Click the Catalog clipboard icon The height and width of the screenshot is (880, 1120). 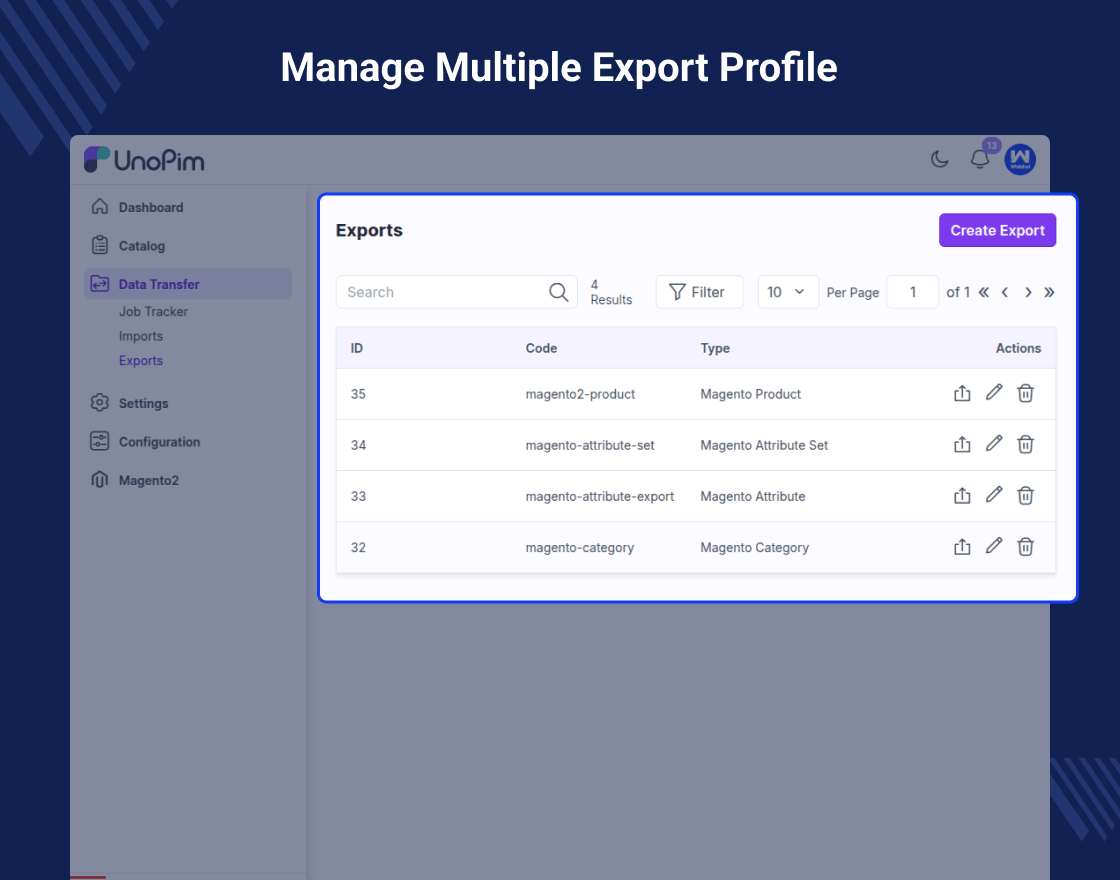(x=100, y=245)
